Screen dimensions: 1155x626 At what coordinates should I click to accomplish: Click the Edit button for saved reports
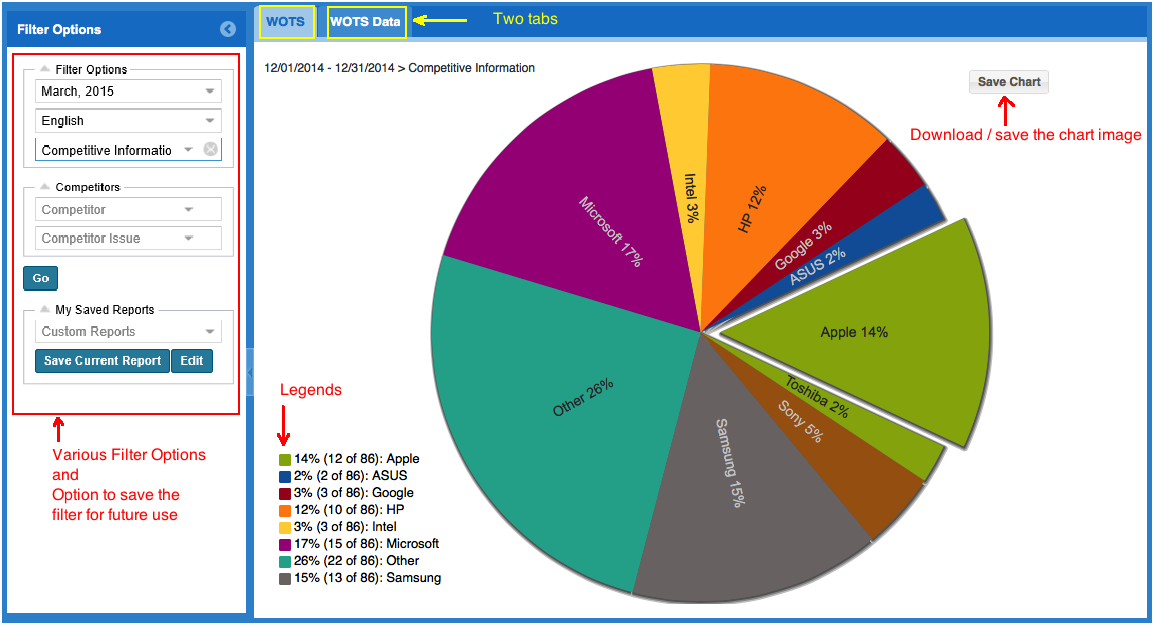tap(191, 361)
